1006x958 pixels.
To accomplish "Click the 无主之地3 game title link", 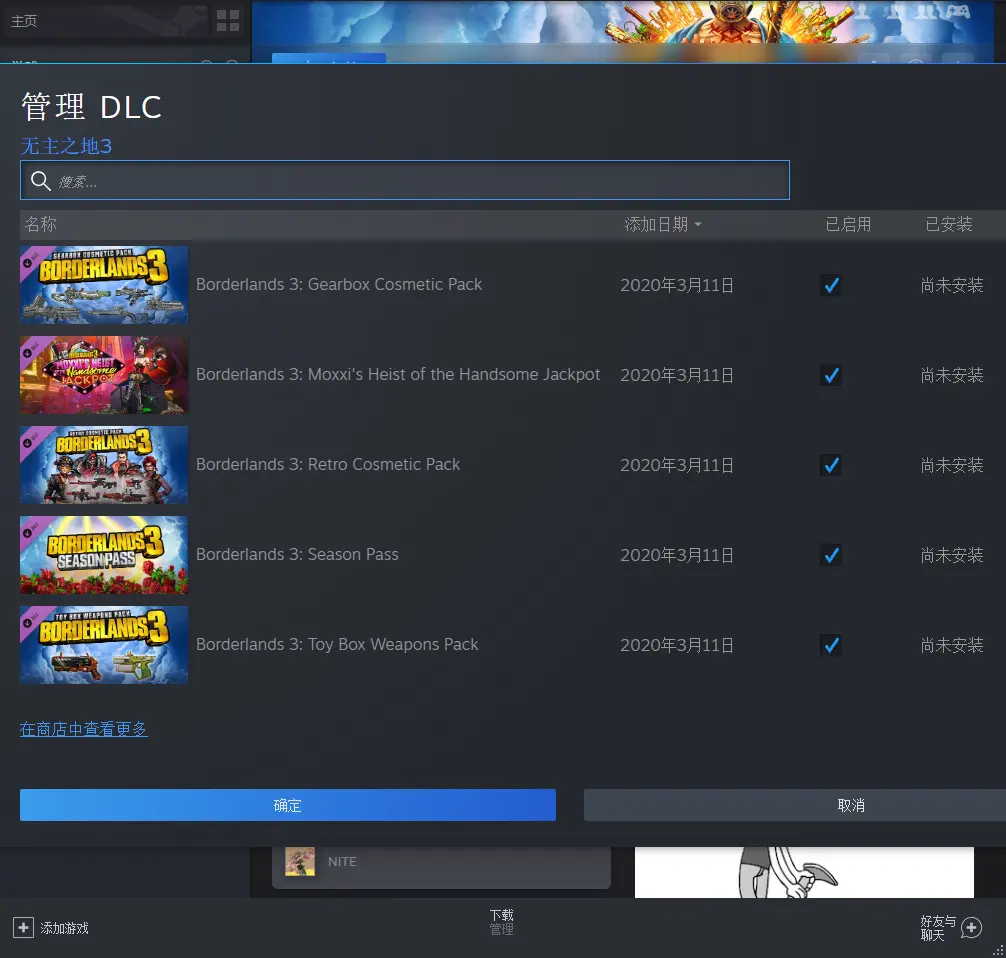I will tap(66, 146).
